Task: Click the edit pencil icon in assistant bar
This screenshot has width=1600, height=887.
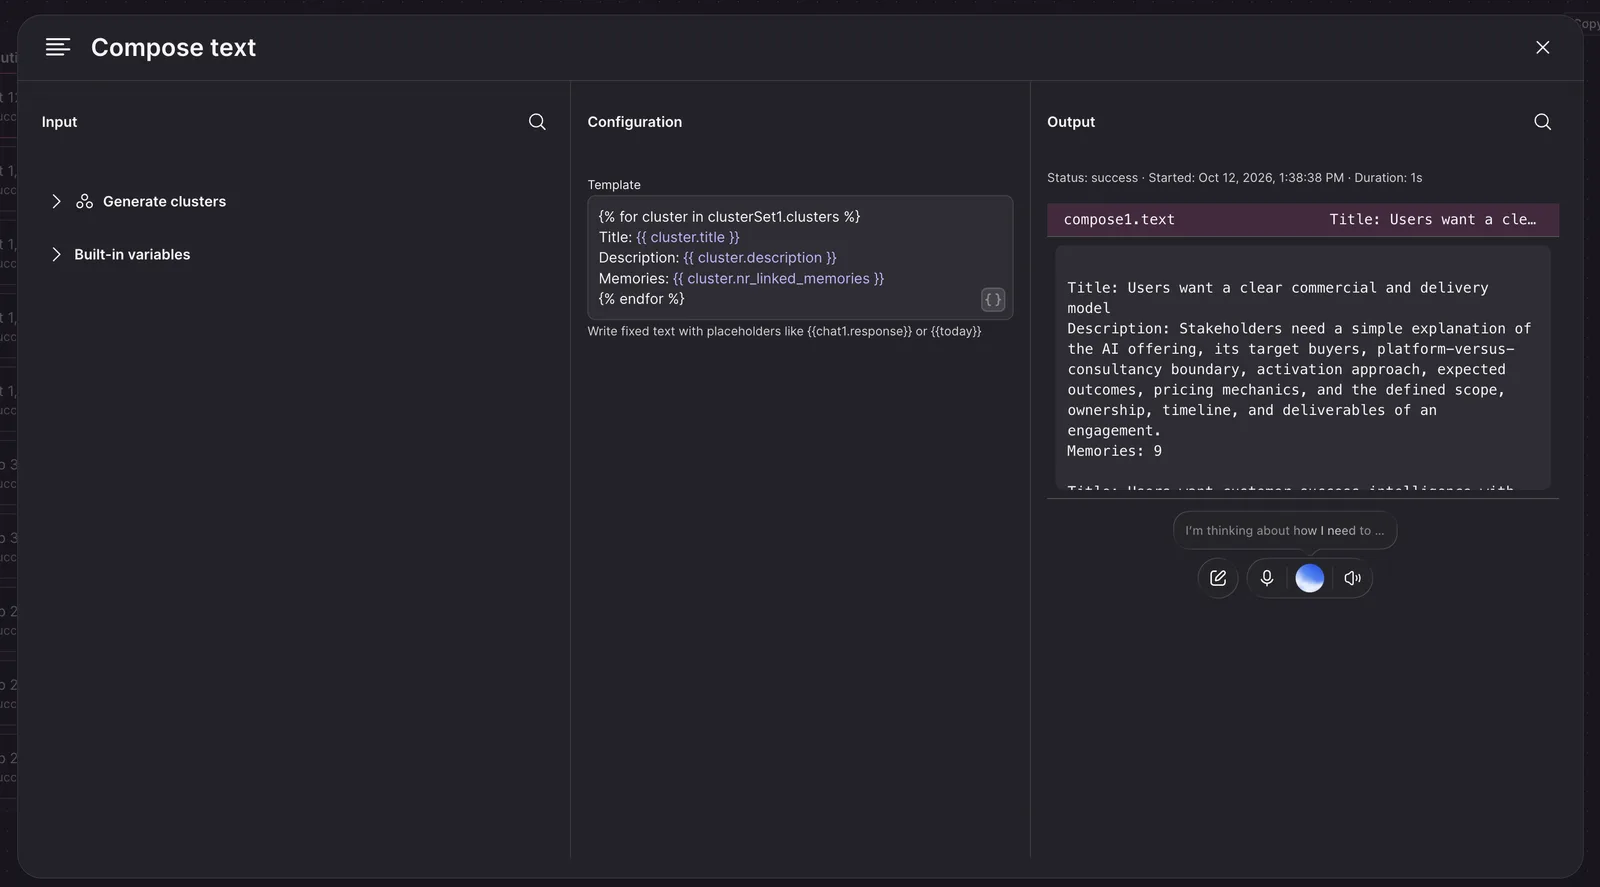Action: pyautogui.click(x=1218, y=578)
